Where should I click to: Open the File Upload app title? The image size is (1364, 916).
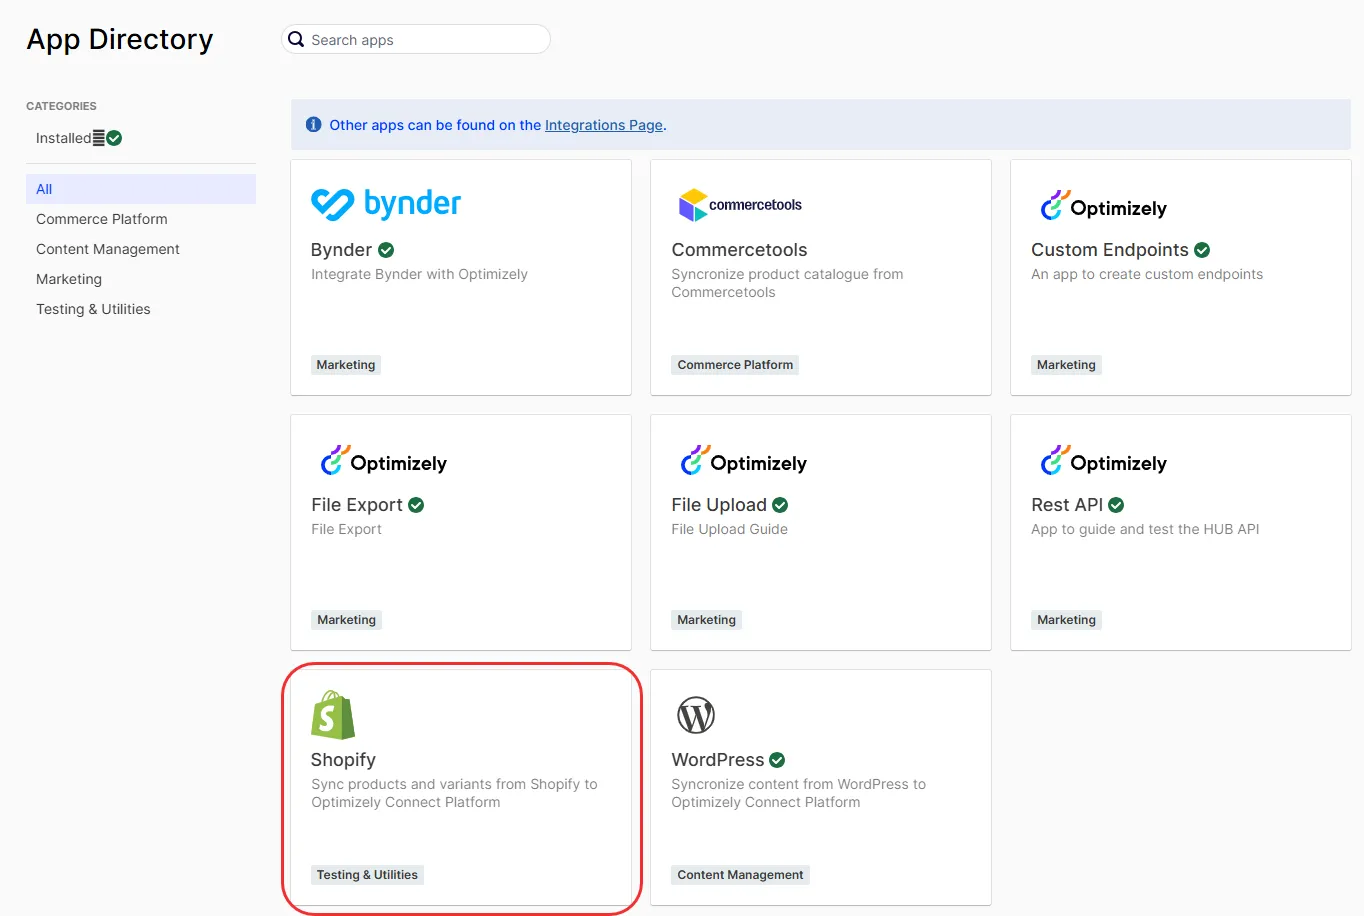coord(719,505)
